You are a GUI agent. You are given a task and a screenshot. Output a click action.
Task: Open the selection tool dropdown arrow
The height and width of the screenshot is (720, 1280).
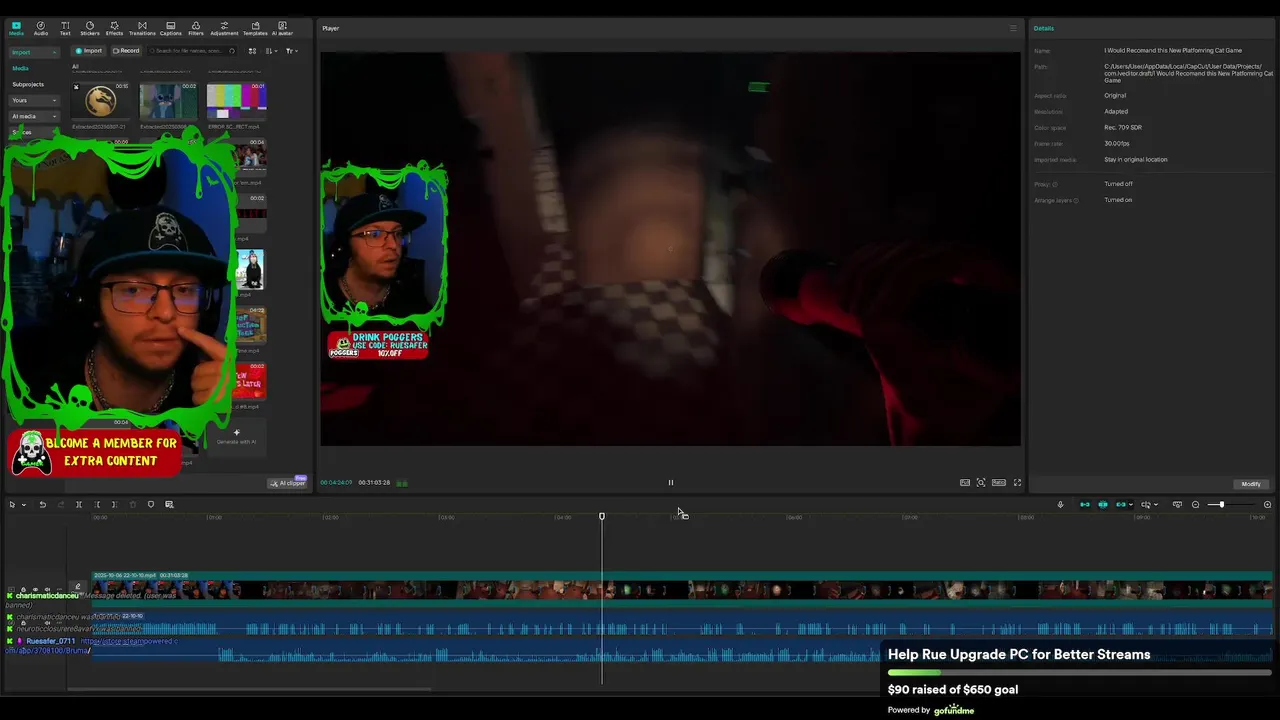(24, 505)
